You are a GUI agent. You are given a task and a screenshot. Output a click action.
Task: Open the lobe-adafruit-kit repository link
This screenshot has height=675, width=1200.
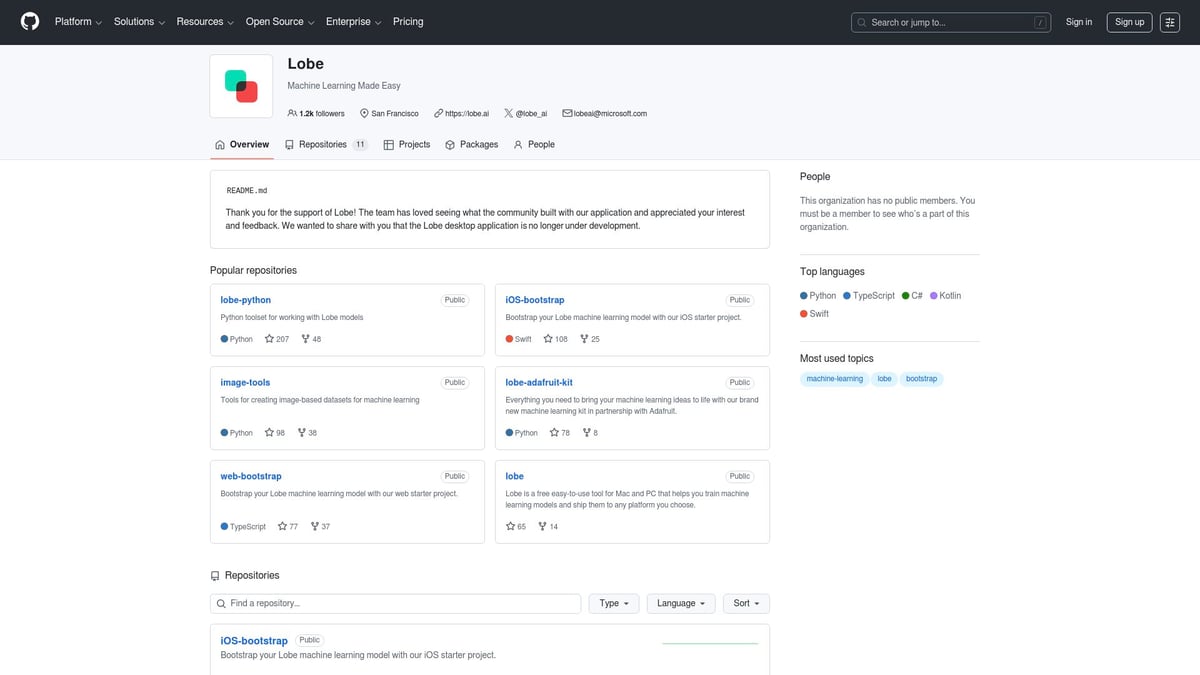pos(539,382)
